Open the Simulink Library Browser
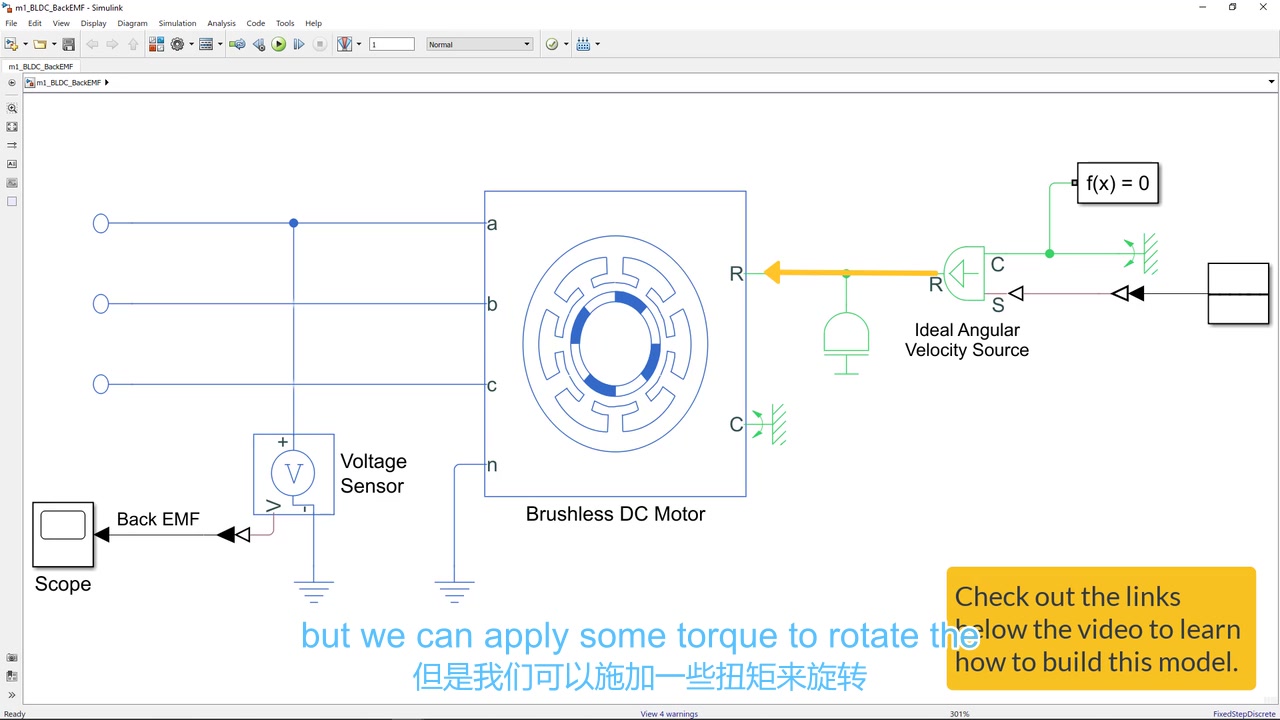Viewport: 1280px width, 720px height. tap(156, 43)
